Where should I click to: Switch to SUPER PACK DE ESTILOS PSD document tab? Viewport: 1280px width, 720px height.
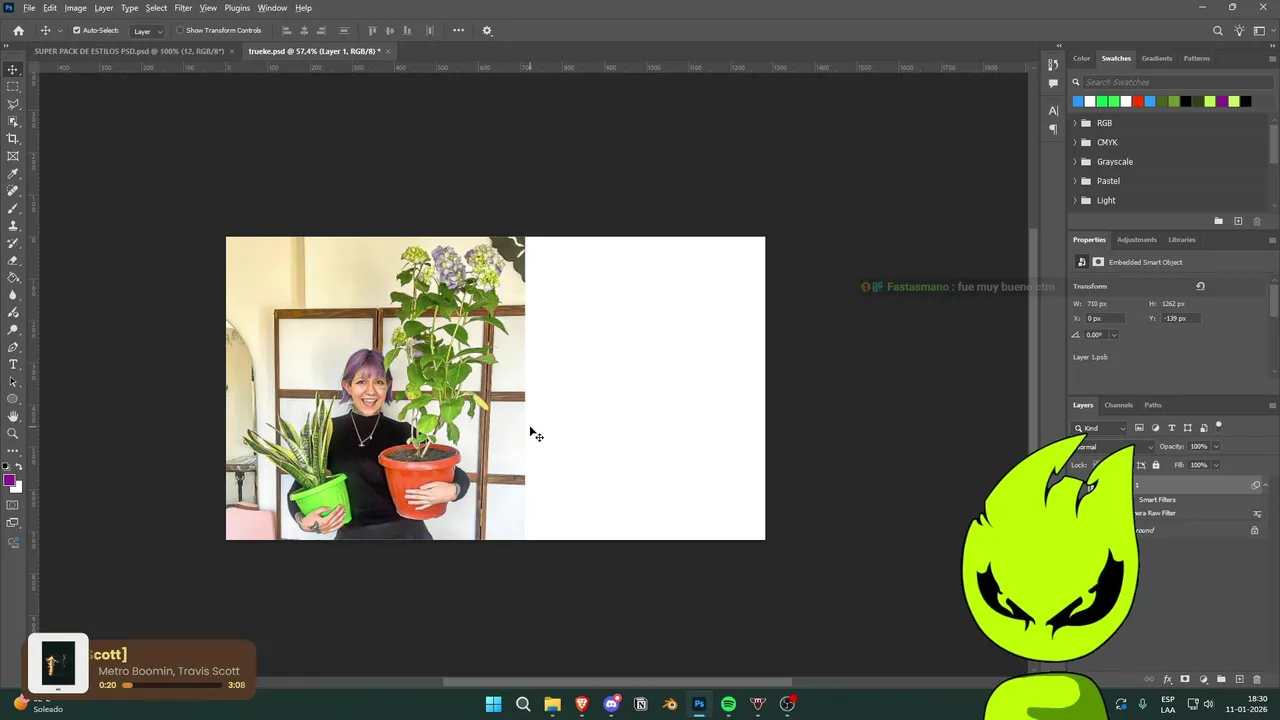[130, 51]
